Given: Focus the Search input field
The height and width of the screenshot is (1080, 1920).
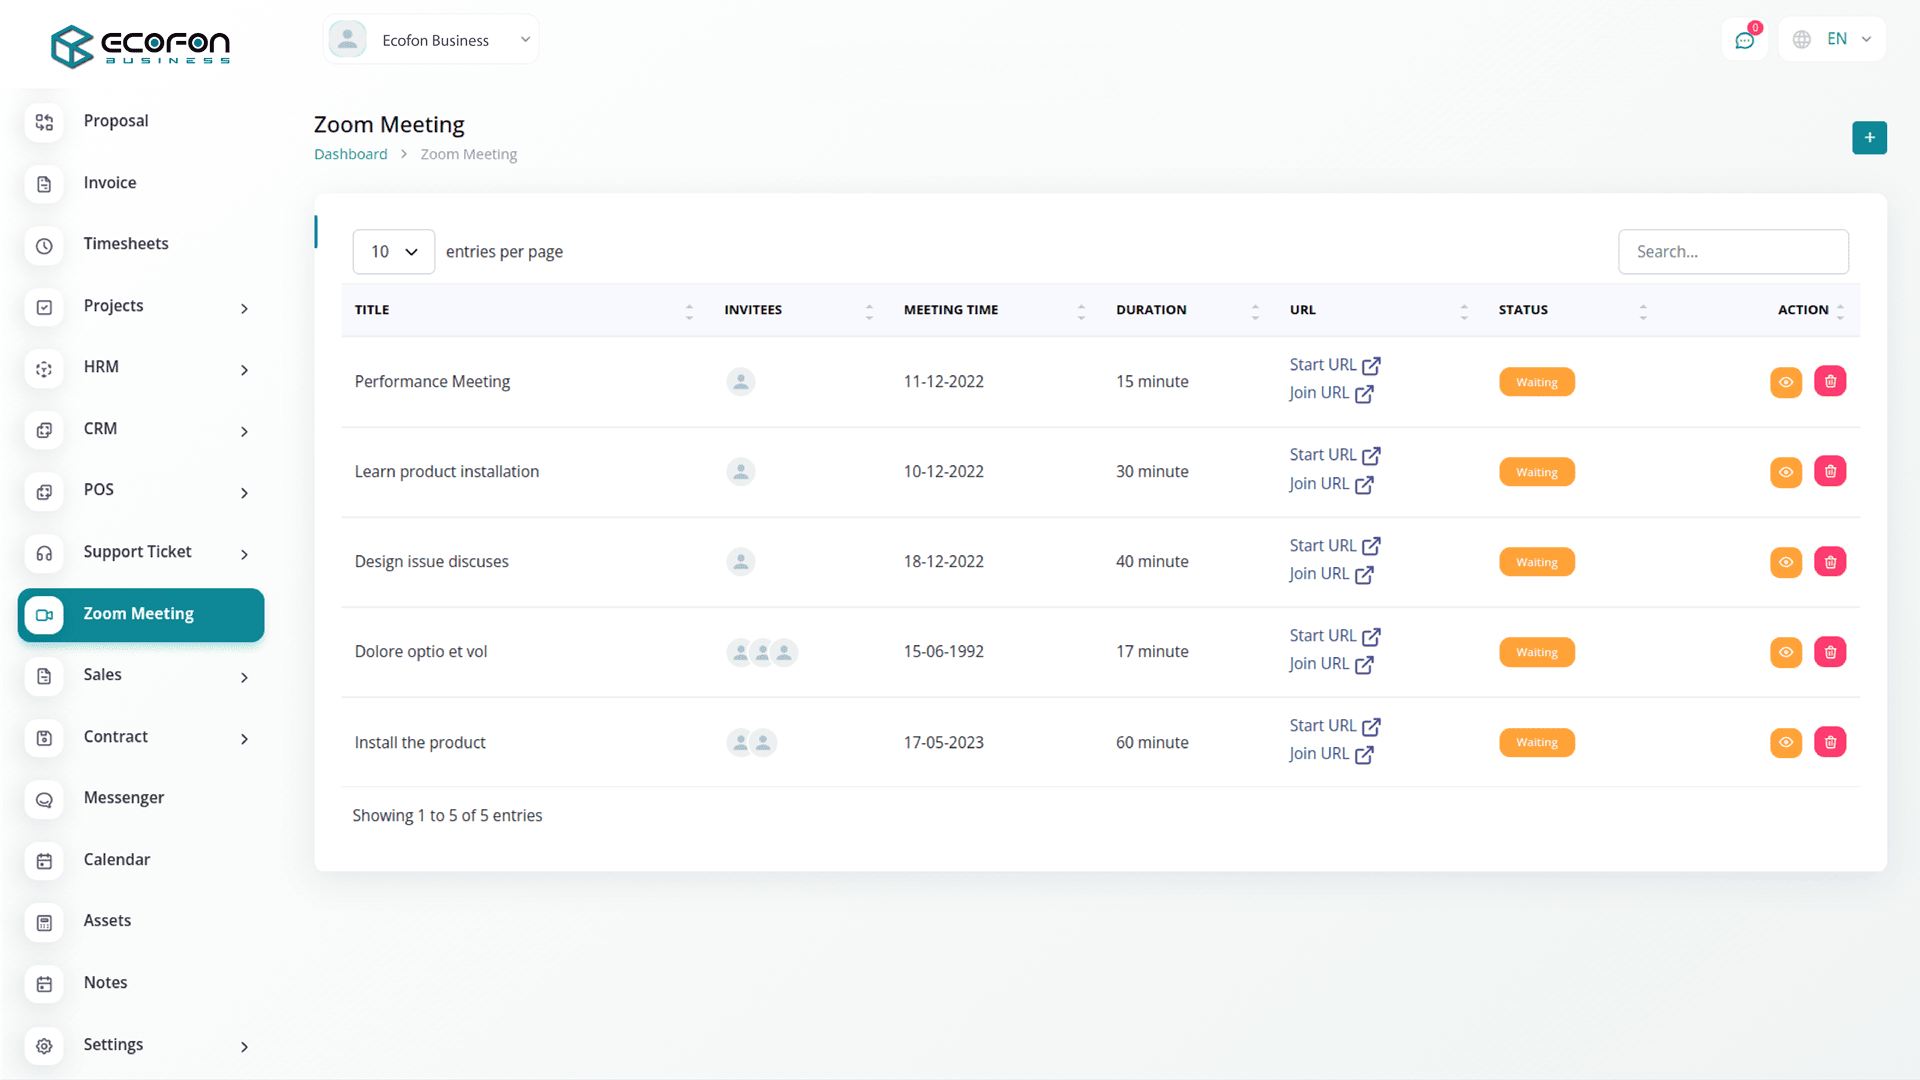Looking at the screenshot, I should tap(1733, 252).
